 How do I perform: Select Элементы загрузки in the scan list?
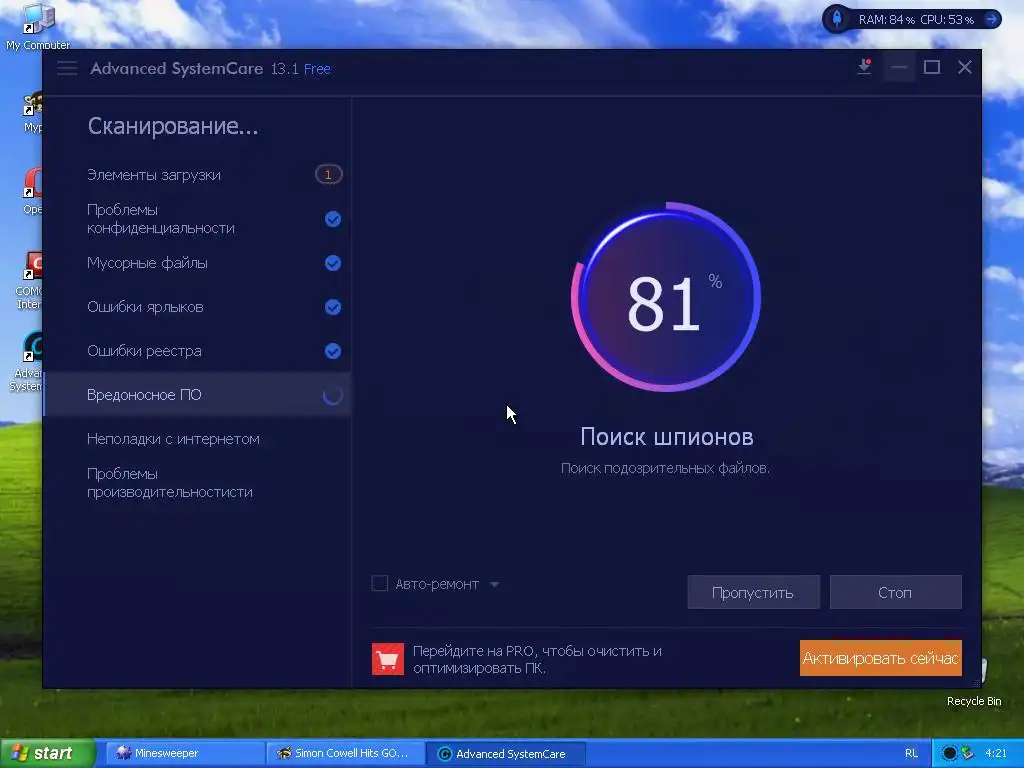tap(197, 175)
